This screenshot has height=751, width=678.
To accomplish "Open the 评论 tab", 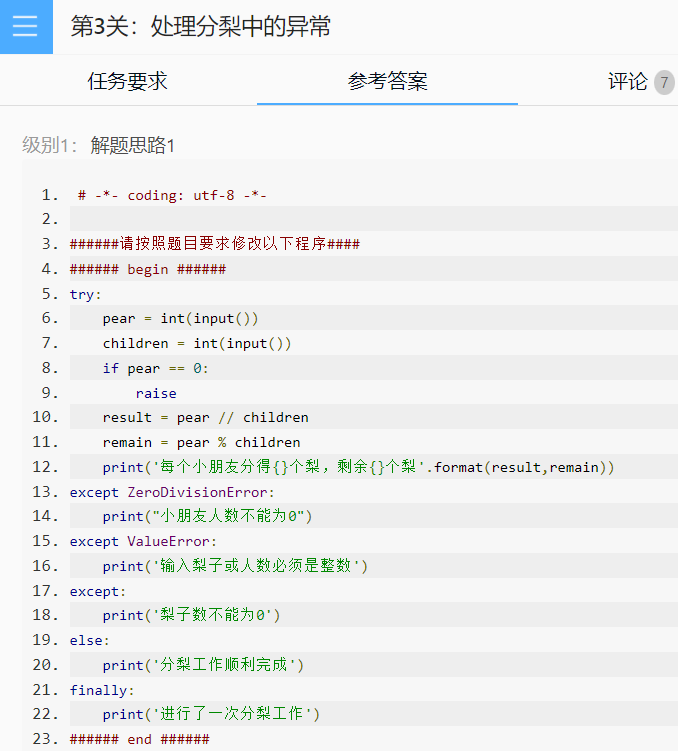I will pos(628,81).
